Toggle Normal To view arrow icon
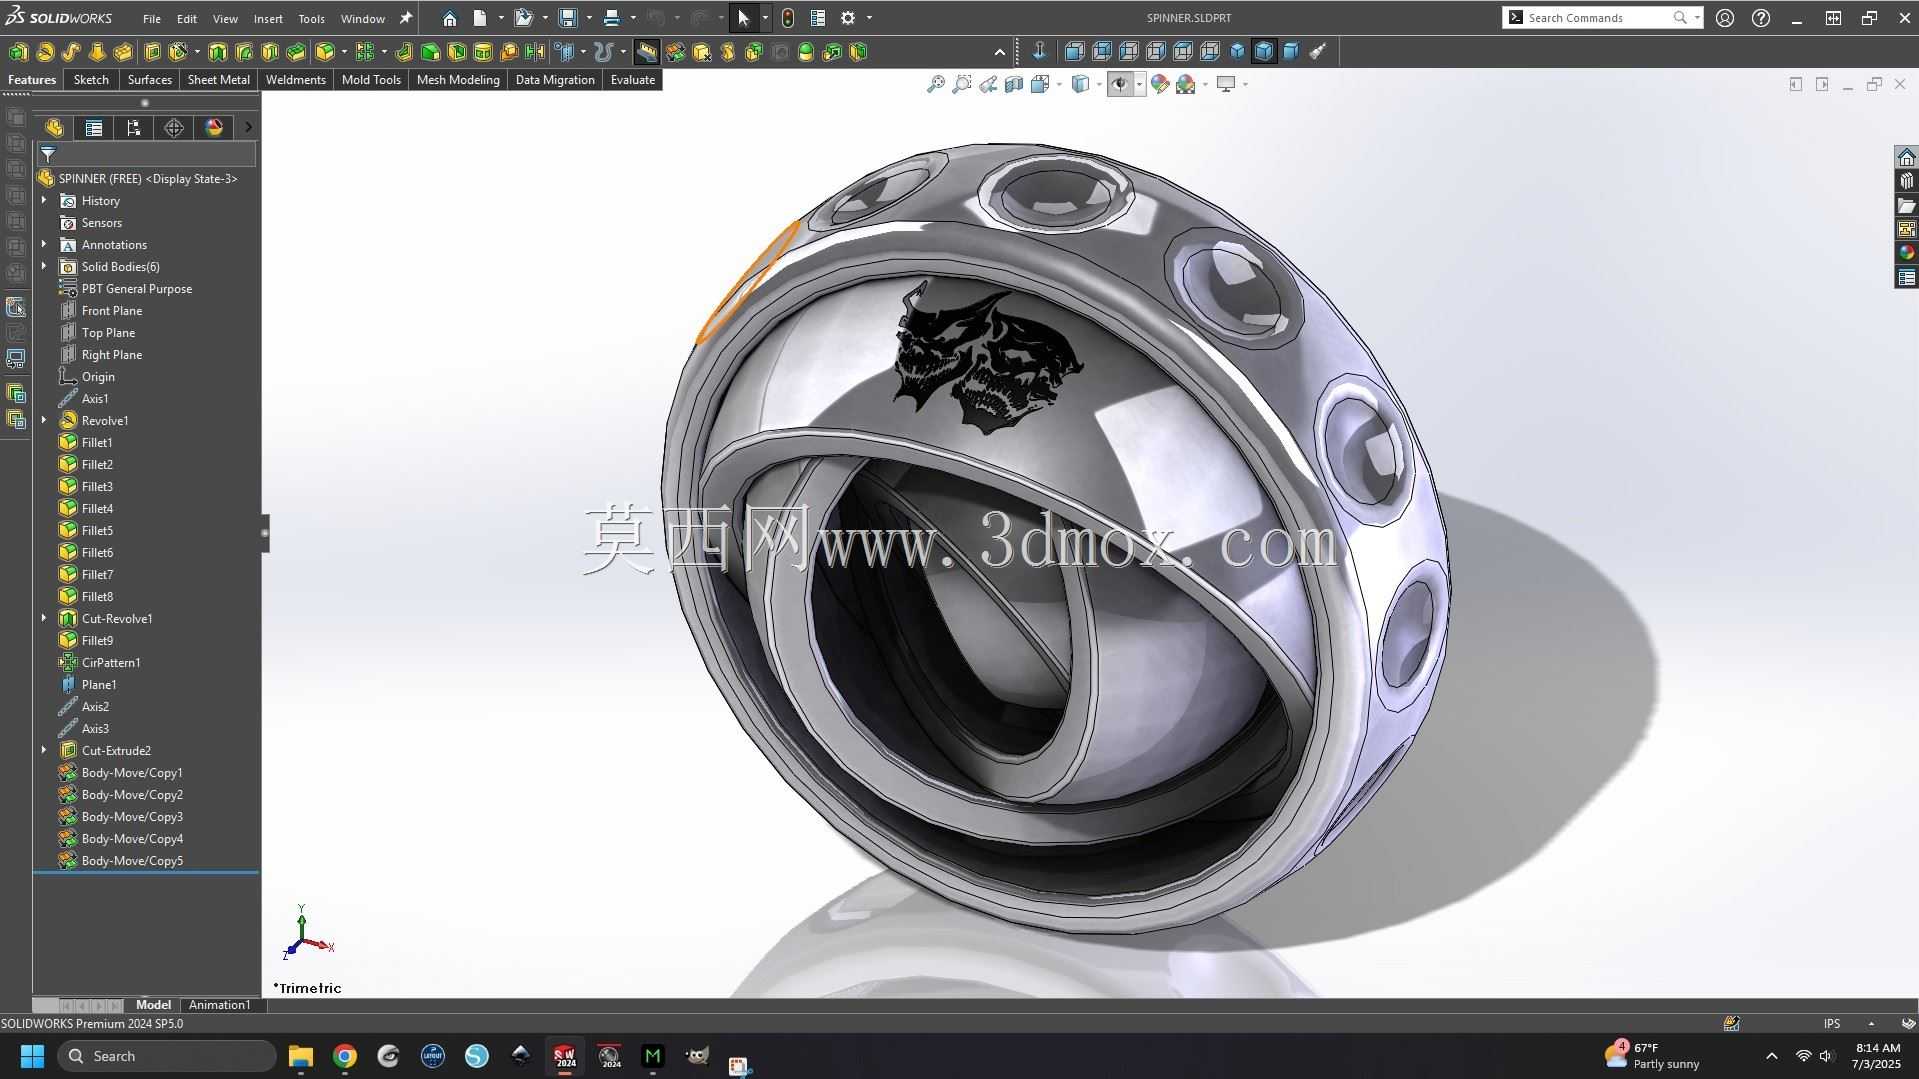The image size is (1919, 1079). pyautogui.click(x=1039, y=52)
